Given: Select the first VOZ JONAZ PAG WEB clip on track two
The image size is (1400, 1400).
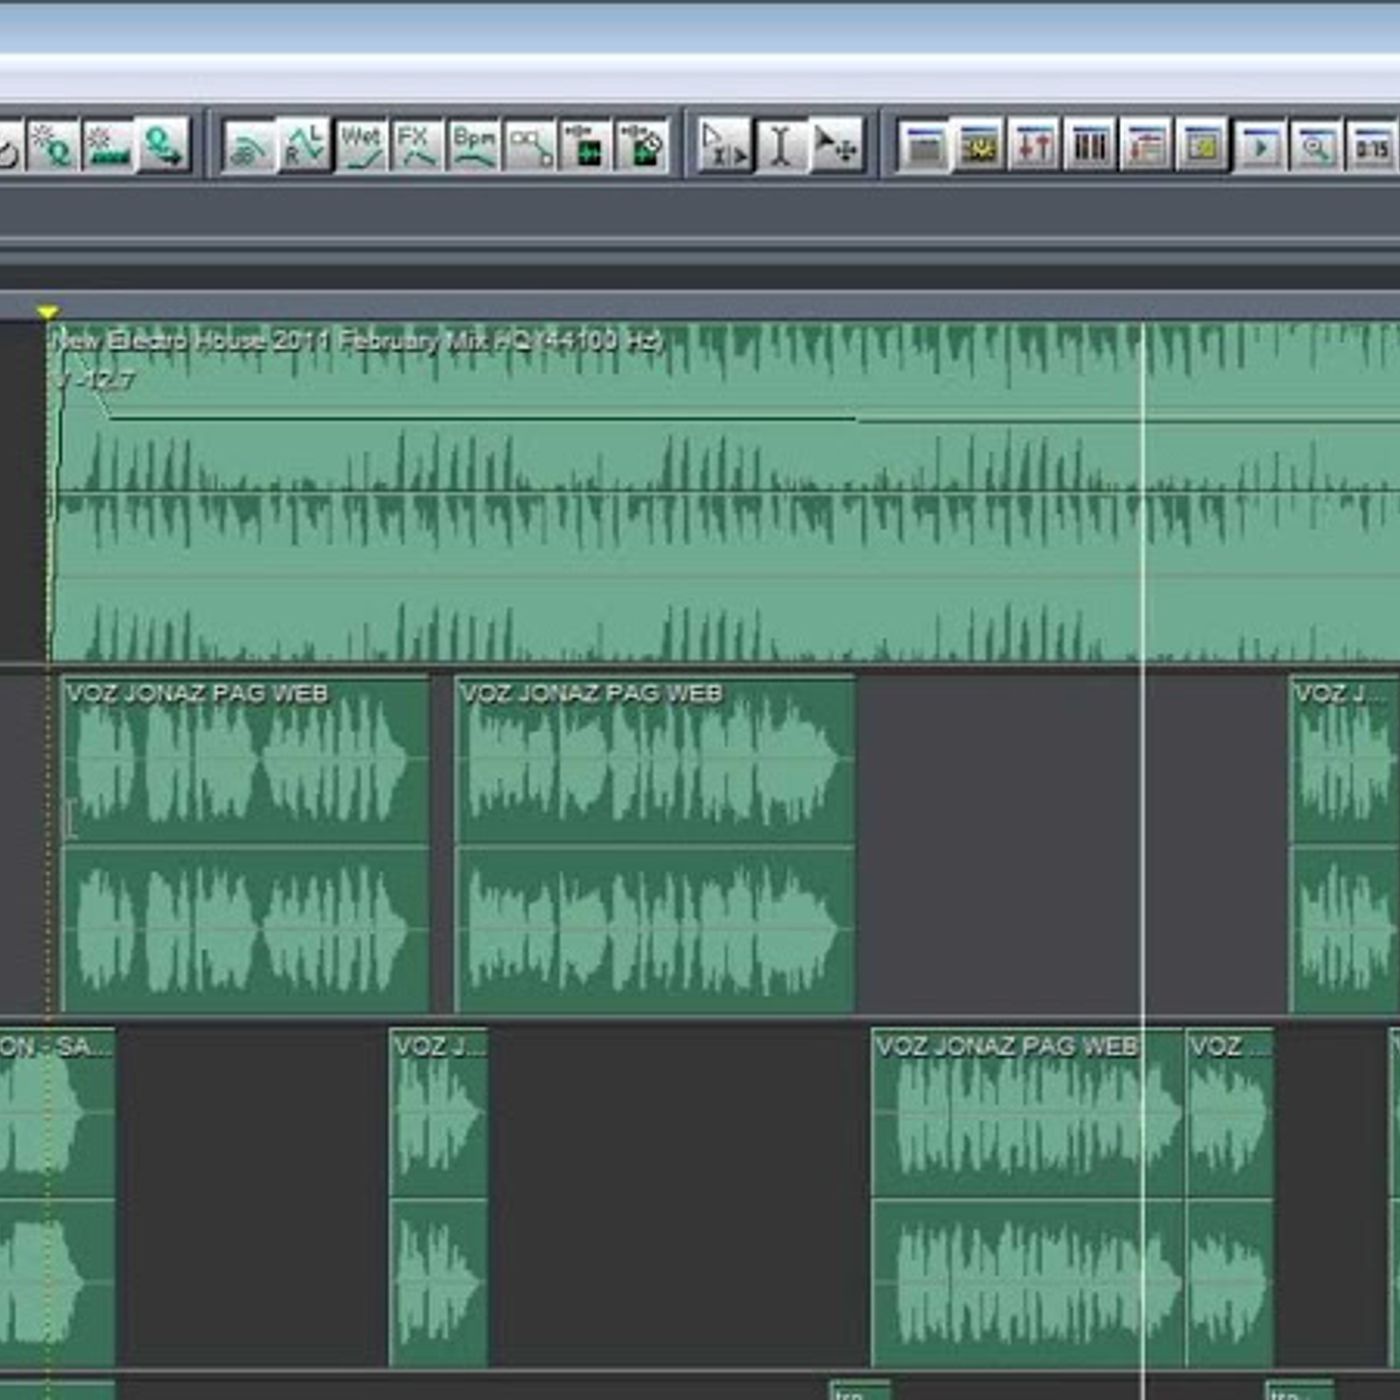Looking at the screenshot, I should [x=245, y=845].
